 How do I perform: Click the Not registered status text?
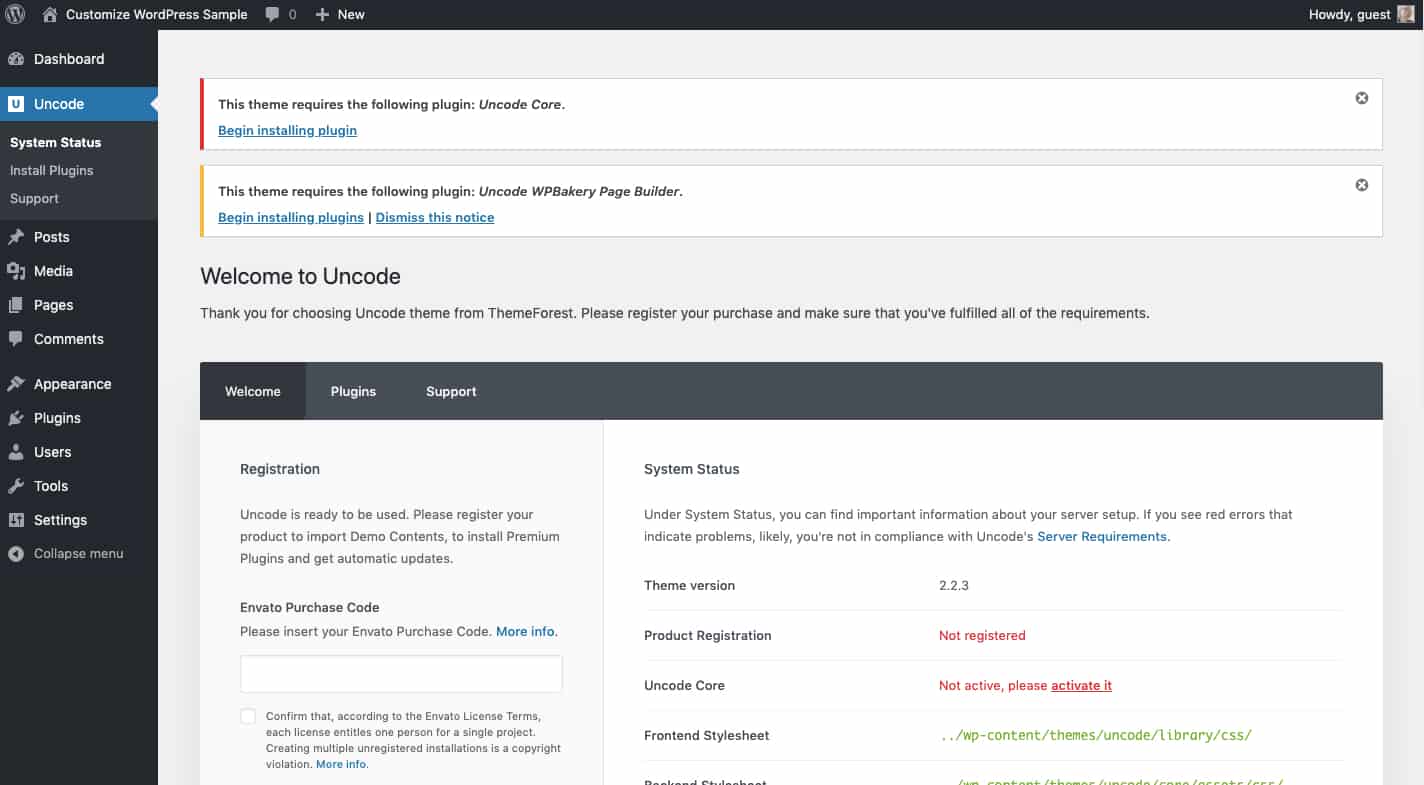[982, 636]
